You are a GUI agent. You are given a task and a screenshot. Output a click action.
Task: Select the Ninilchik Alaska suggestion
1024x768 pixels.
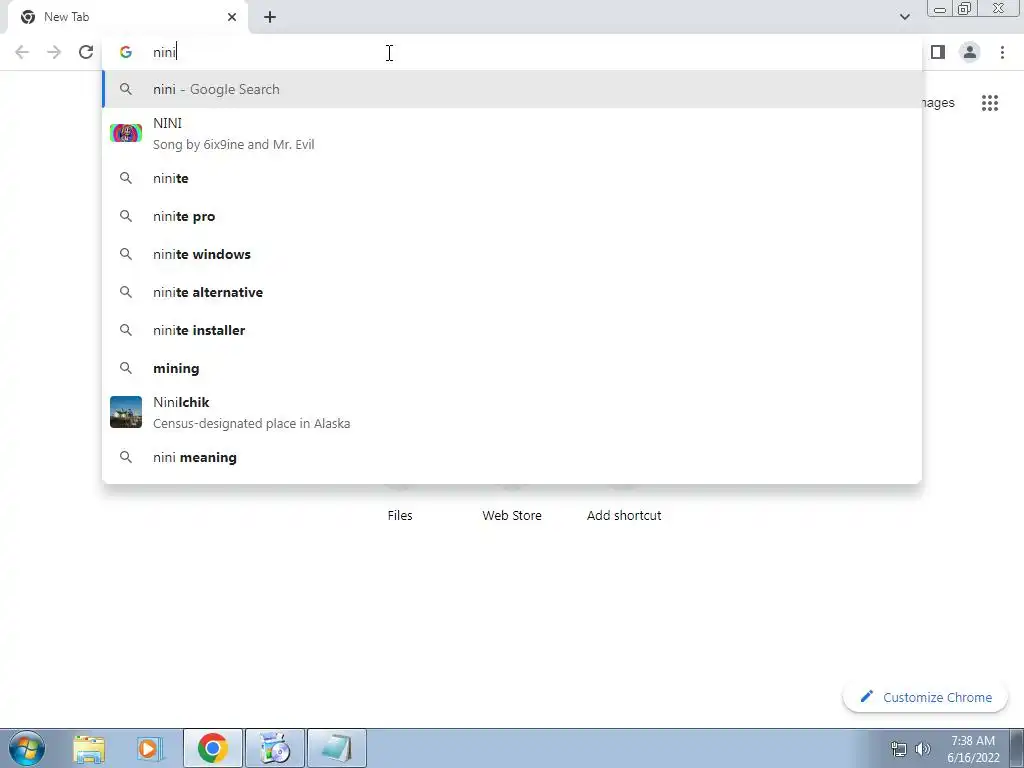512,412
